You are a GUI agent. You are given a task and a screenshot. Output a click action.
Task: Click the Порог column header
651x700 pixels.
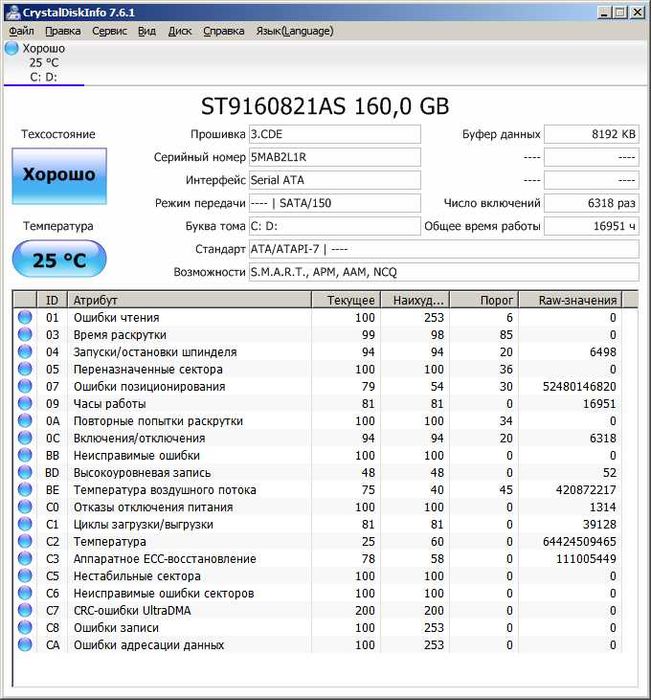pos(484,300)
